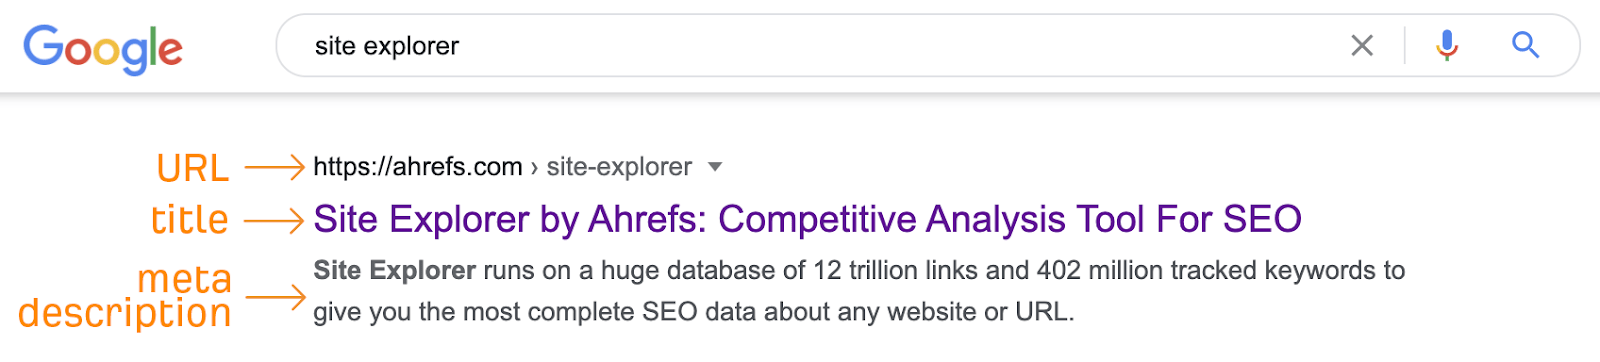Click the https://ahrefs.com URL text
This screenshot has width=1600, height=362.
click(418, 167)
